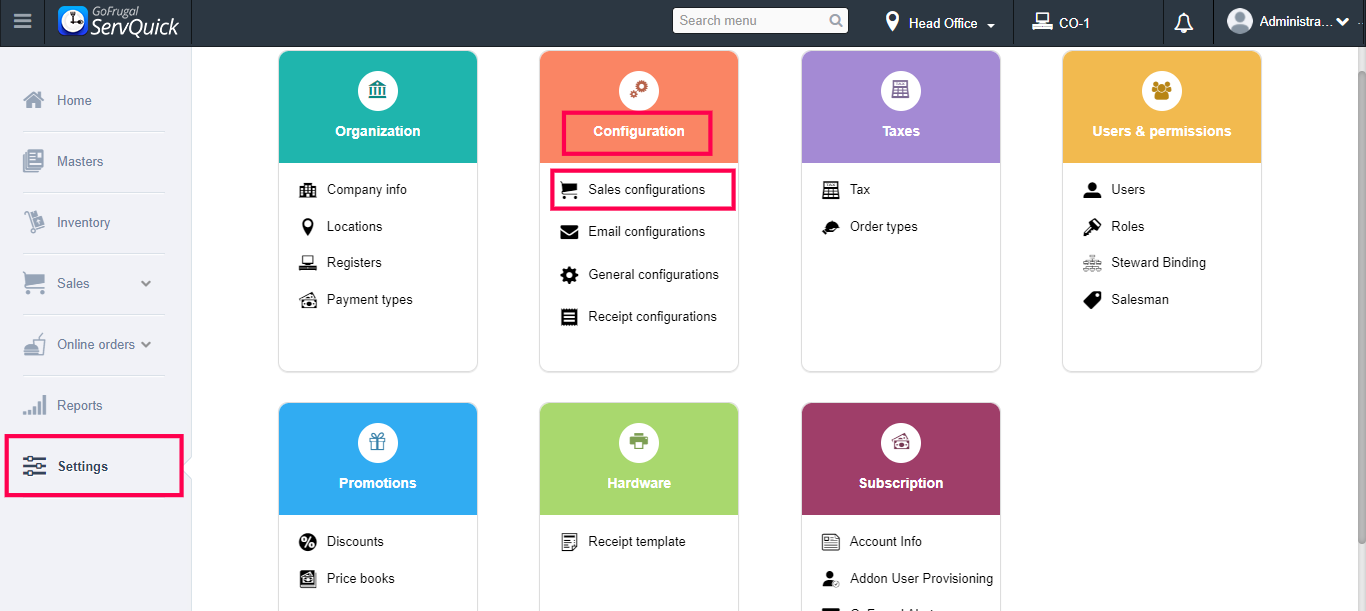Click the Taxes calculator icon

pyautogui.click(x=901, y=91)
